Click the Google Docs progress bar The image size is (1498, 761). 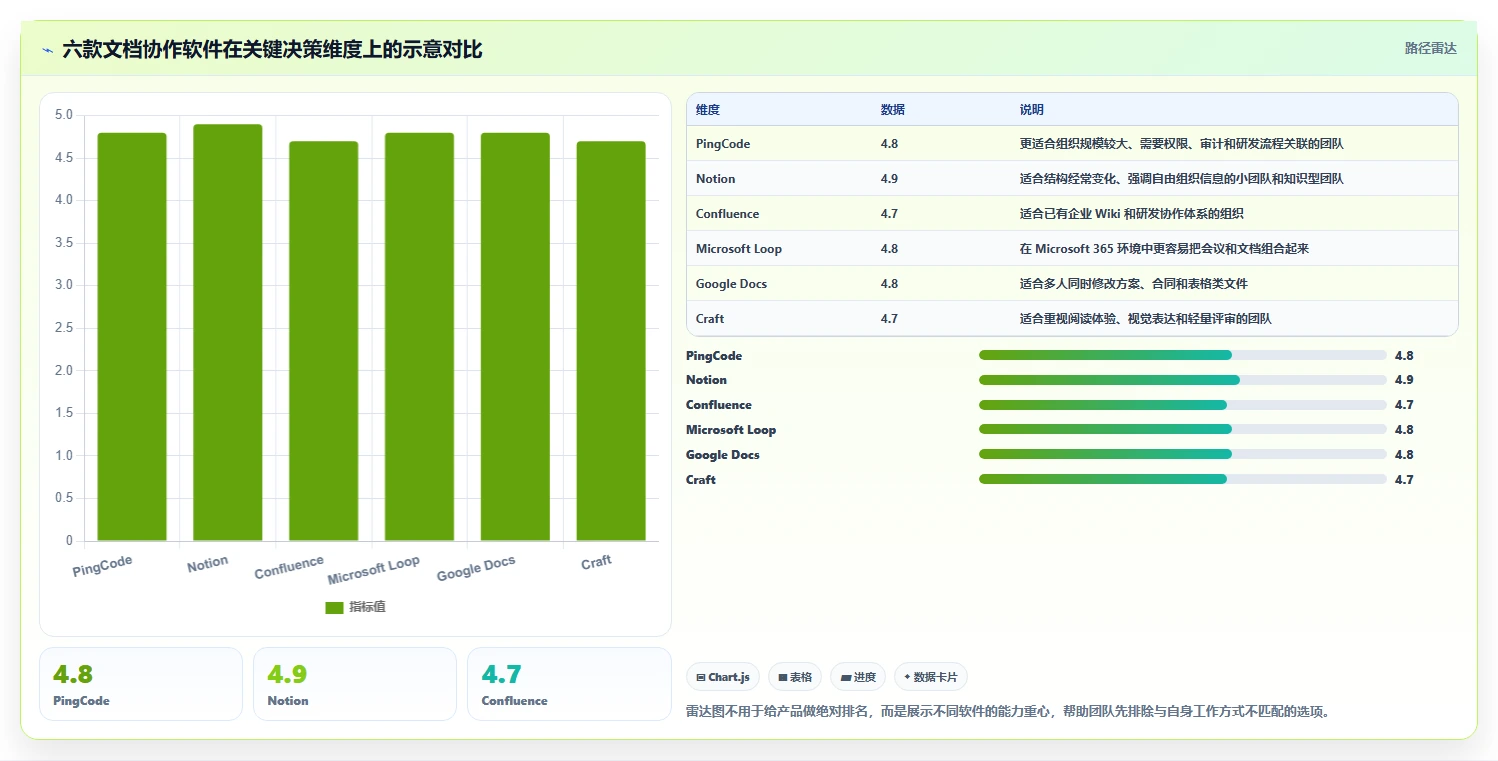point(1183,454)
